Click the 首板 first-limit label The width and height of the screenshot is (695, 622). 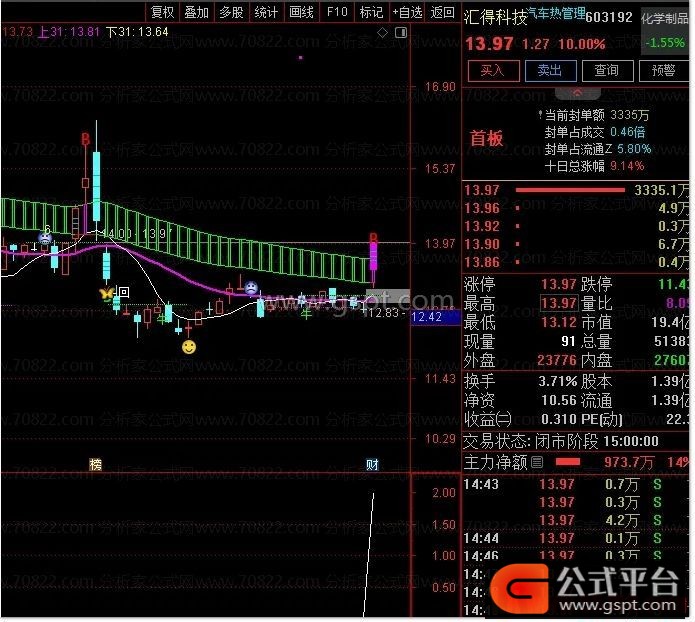(x=486, y=139)
